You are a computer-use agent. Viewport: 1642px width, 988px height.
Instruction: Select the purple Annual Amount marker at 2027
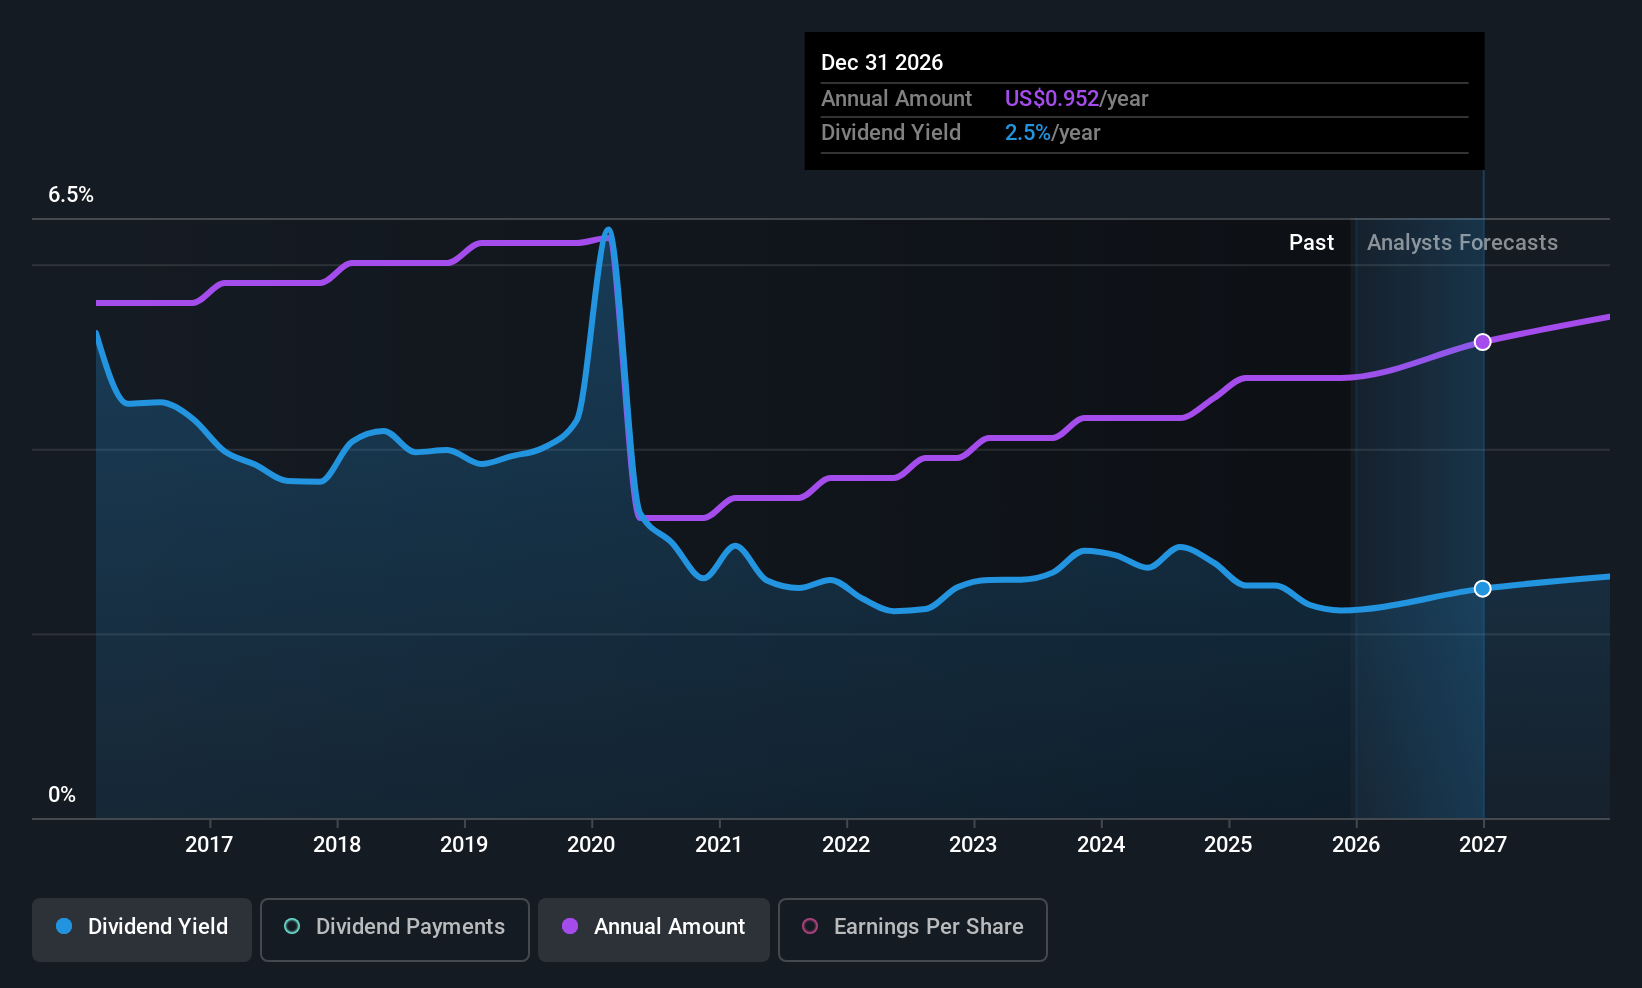click(1483, 342)
